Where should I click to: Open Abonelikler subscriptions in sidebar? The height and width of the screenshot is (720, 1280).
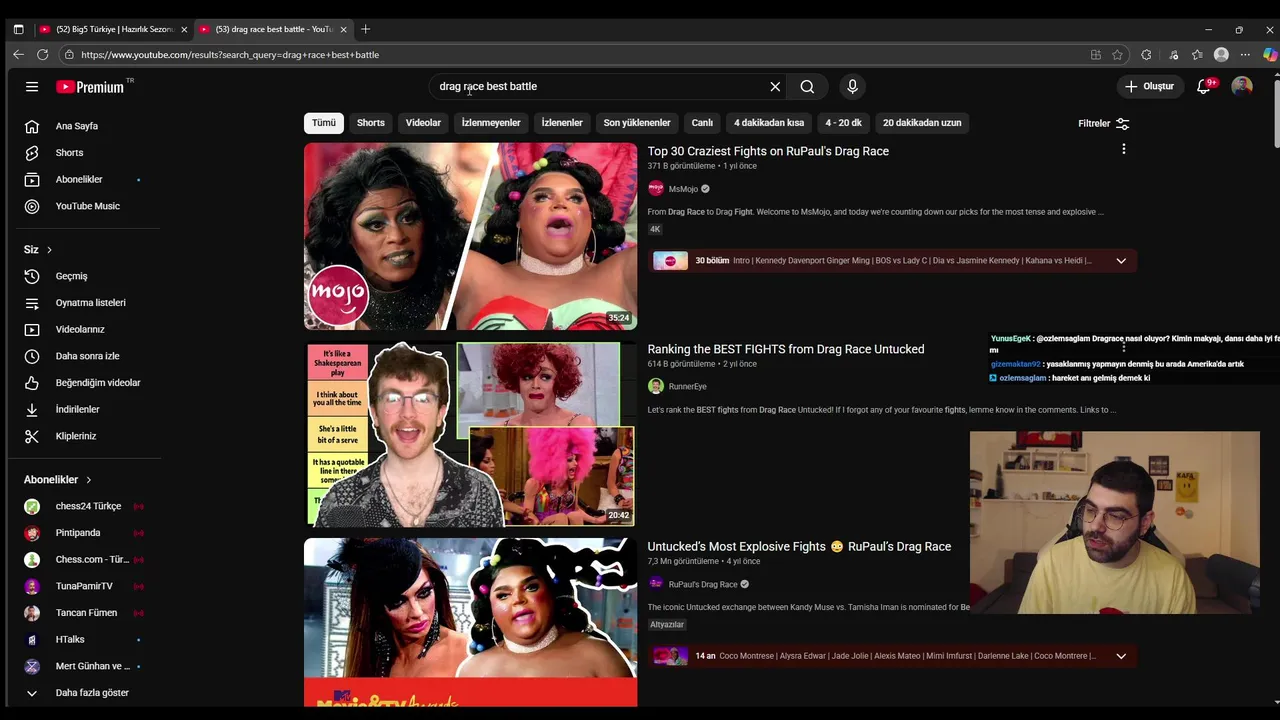click(81, 180)
